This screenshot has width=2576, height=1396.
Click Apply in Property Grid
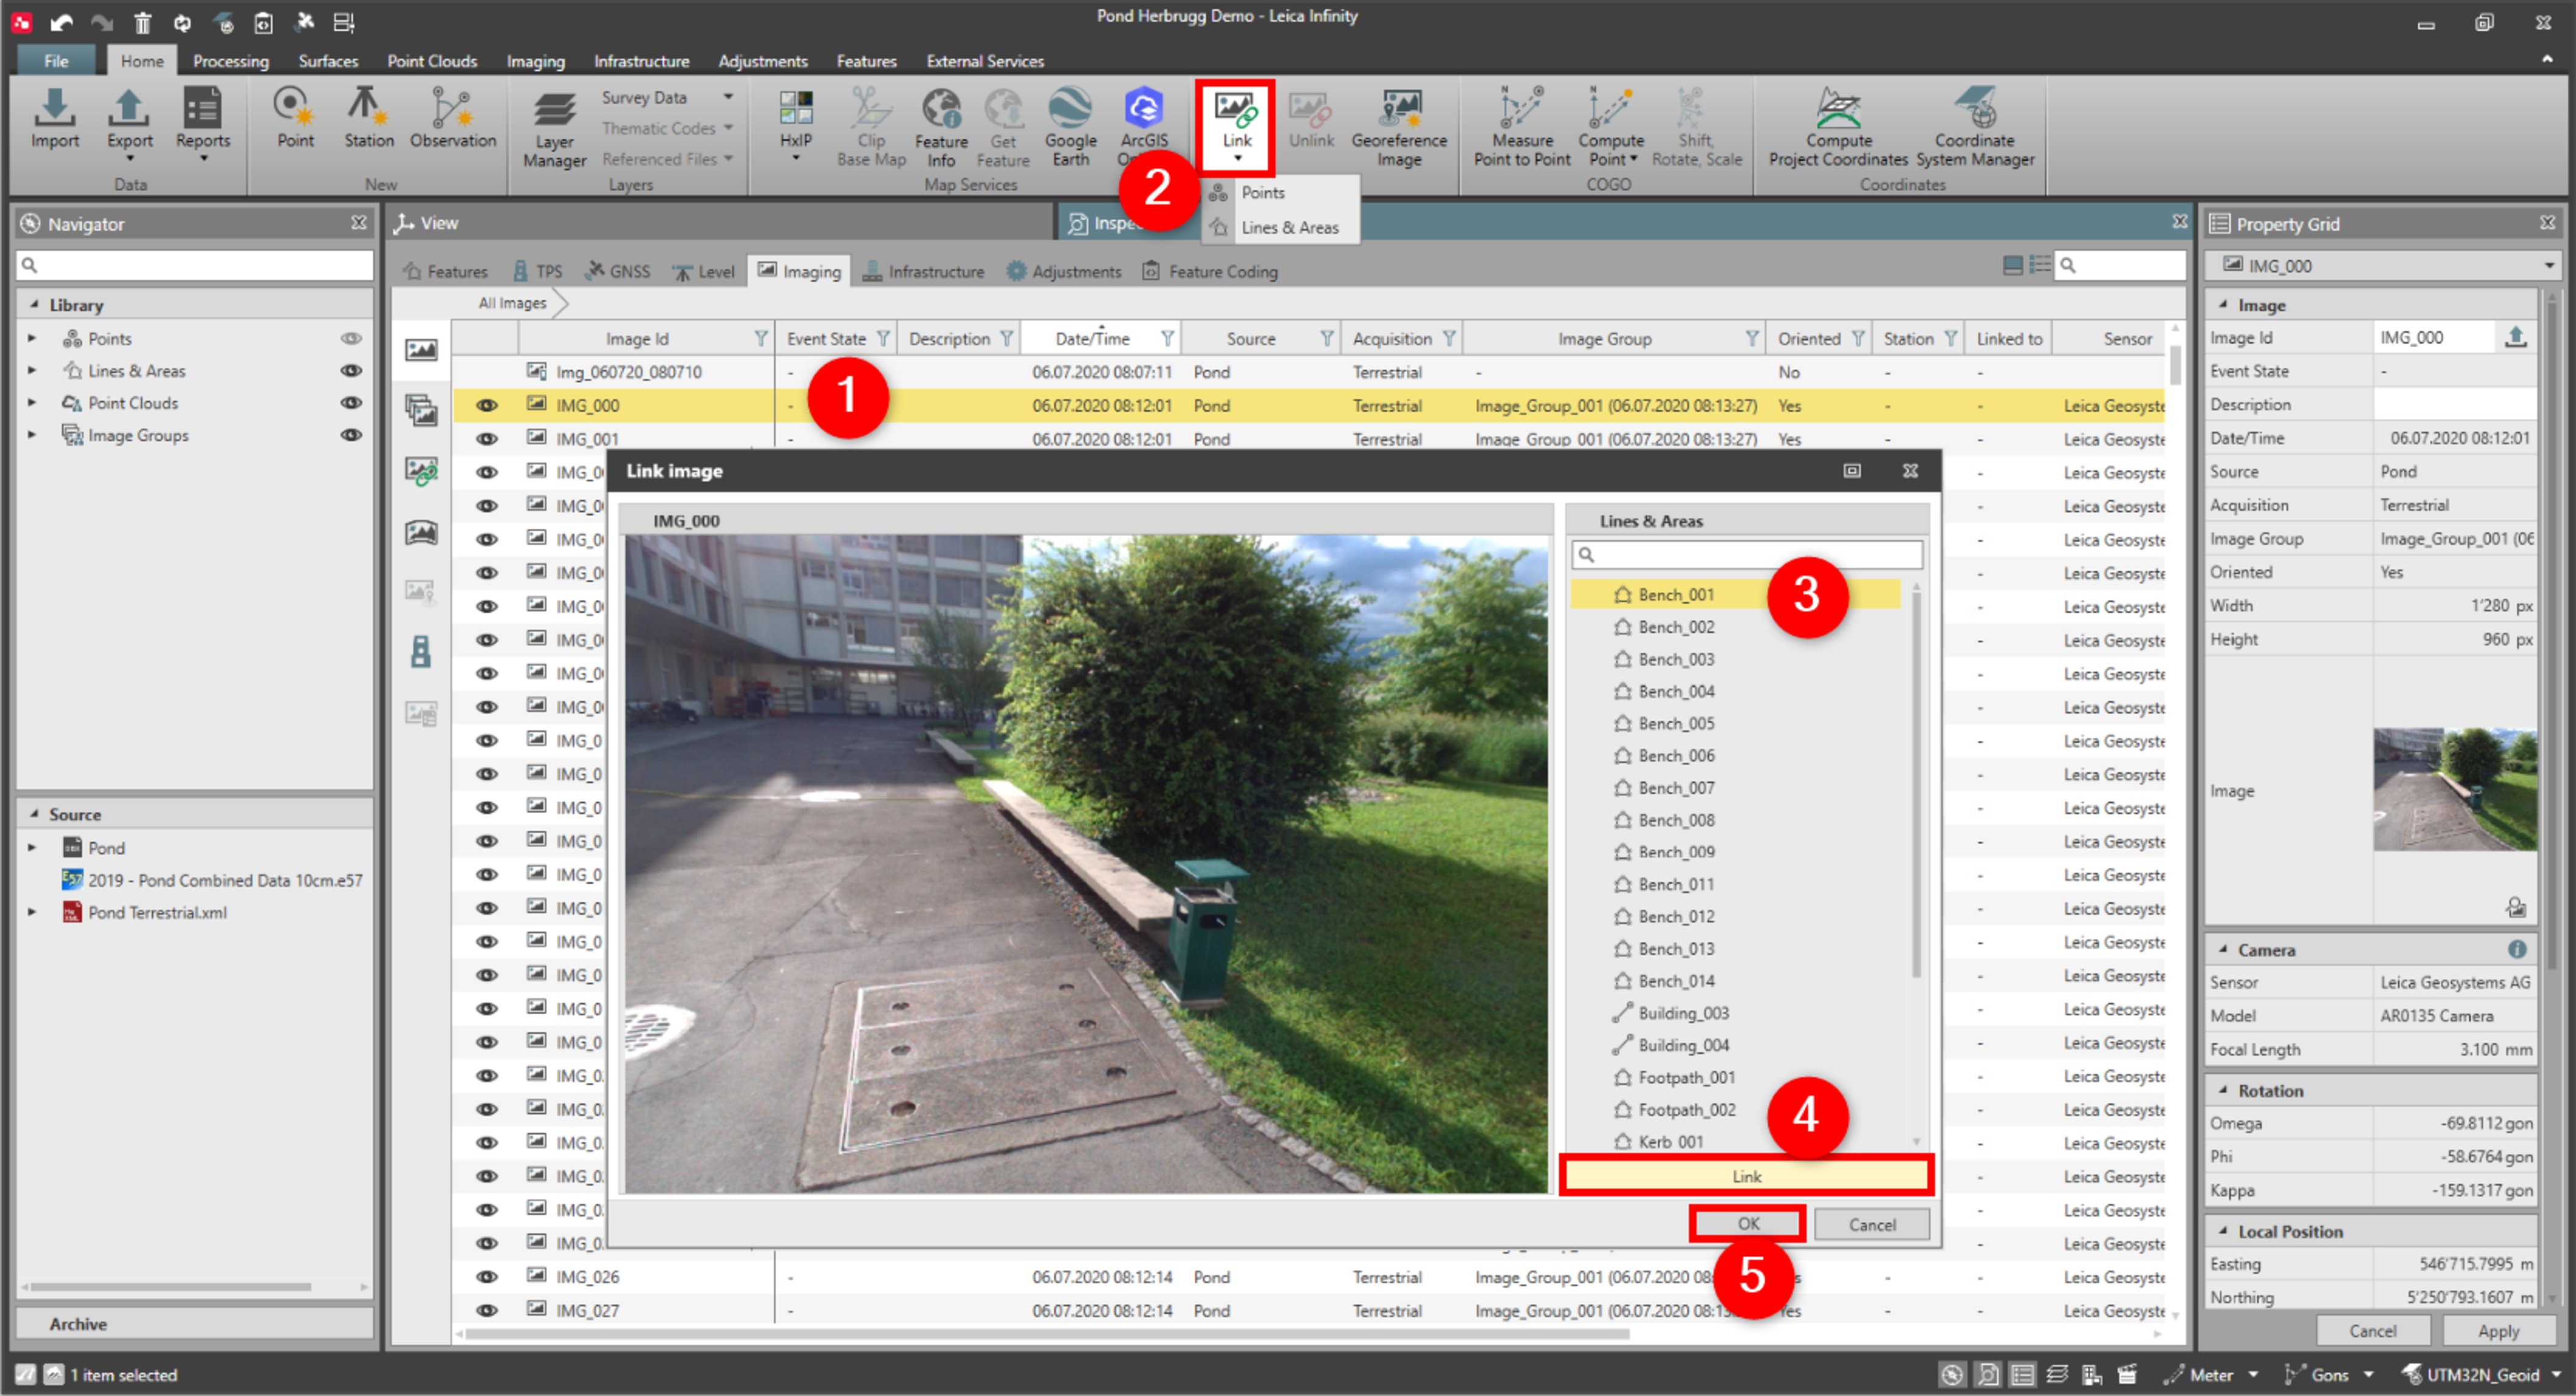click(2498, 1331)
